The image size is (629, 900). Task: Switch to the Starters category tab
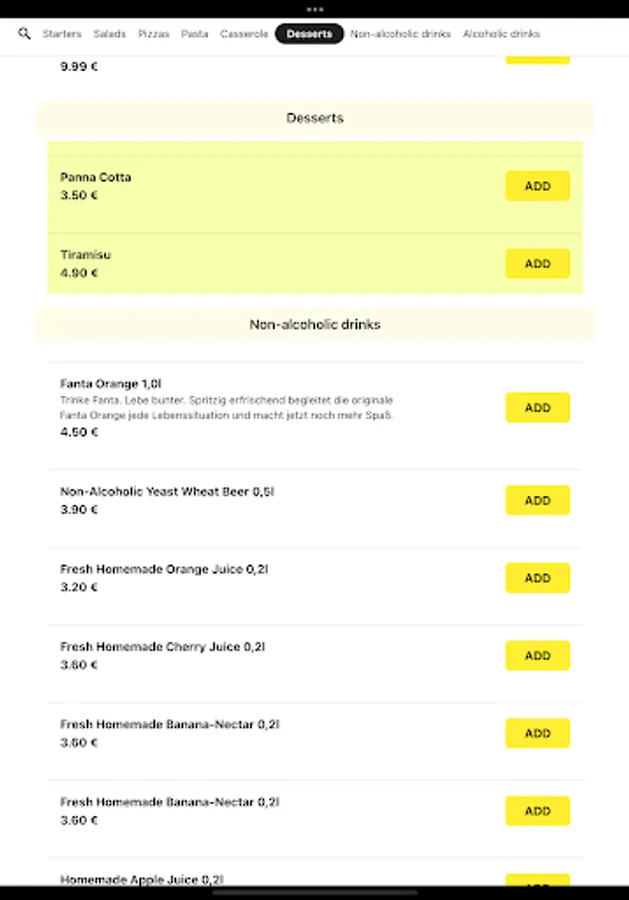tap(62, 34)
